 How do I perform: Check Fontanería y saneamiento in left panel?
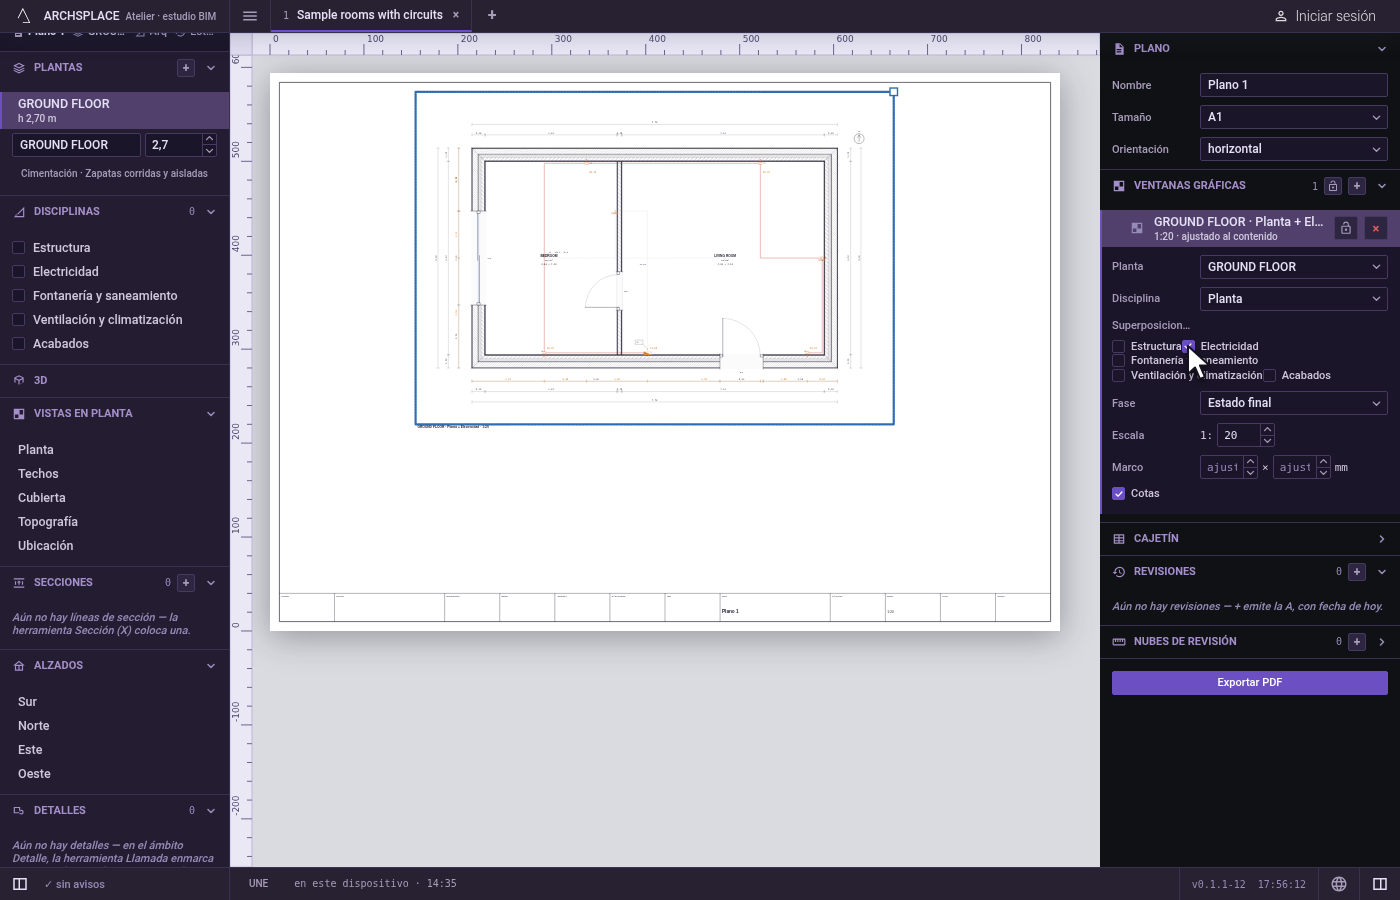click(x=18, y=296)
